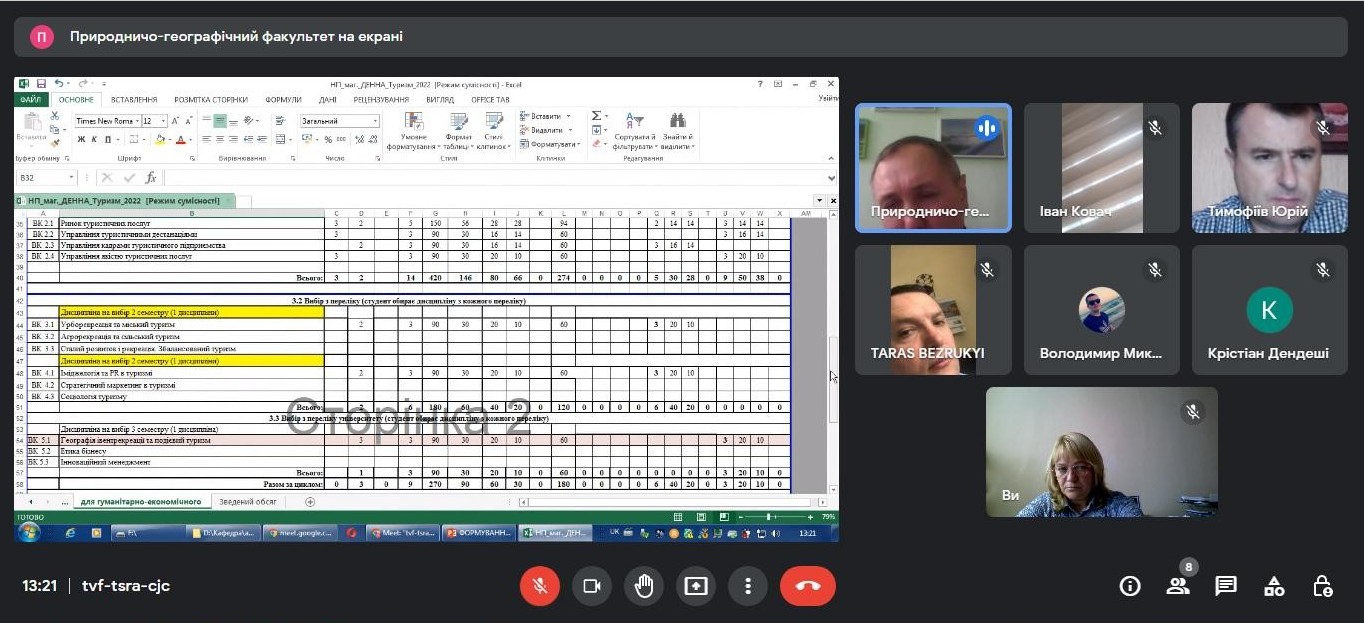
Task: Select the НП_маг._ДЕННА_Туризм_2022 workbook tab
Action: pos(125,201)
